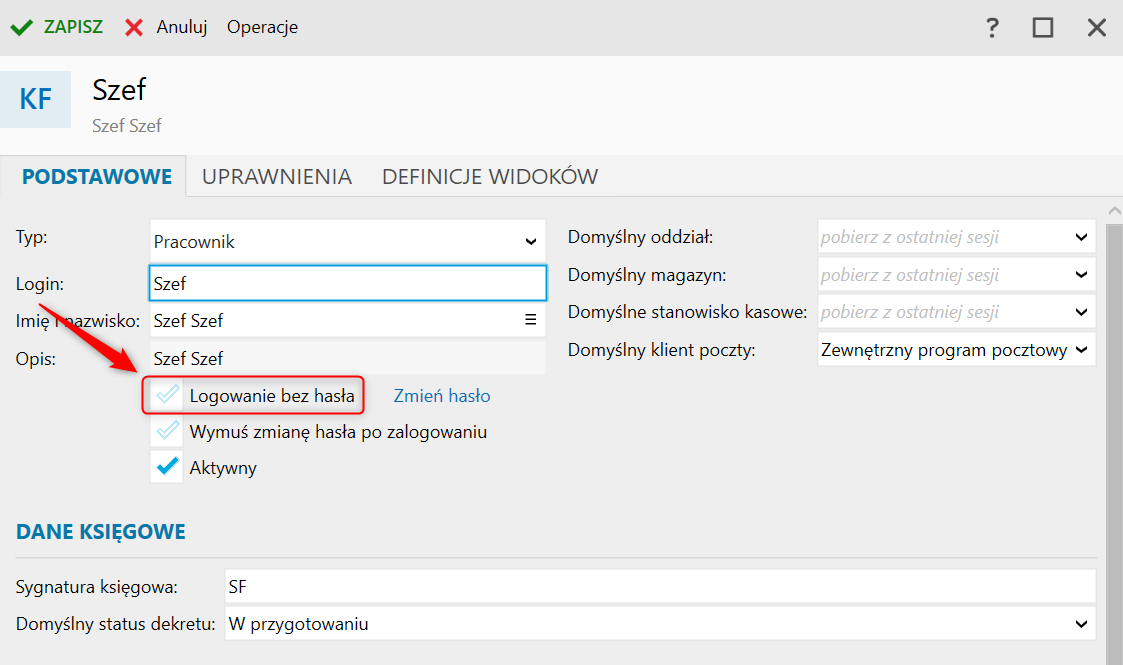Viewport: 1123px width, 665px height.
Task: Switch to the UPRAWNIENIA tab
Action: coord(276,177)
